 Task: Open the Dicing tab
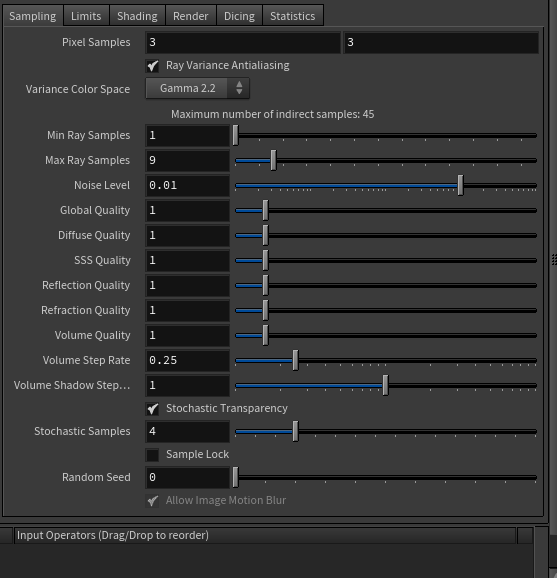[x=239, y=16]
